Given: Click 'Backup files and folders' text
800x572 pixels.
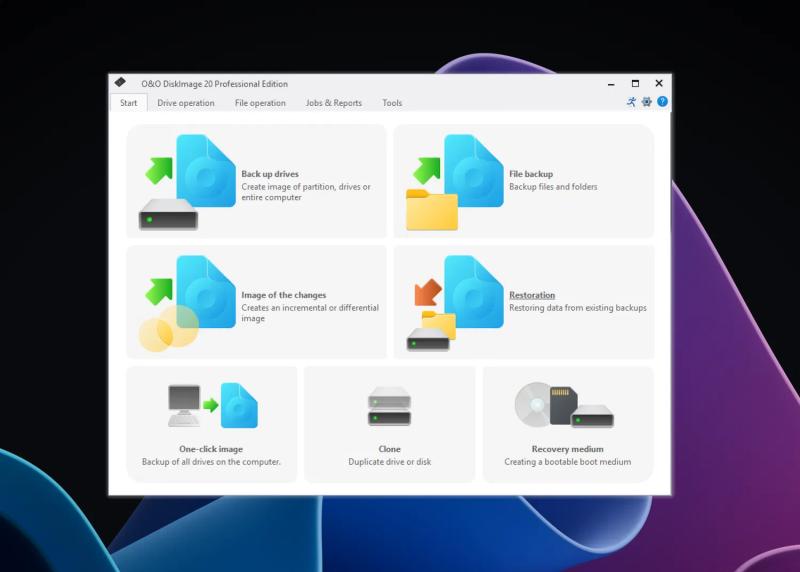Looking at the screenshot, I should [553, 187].
